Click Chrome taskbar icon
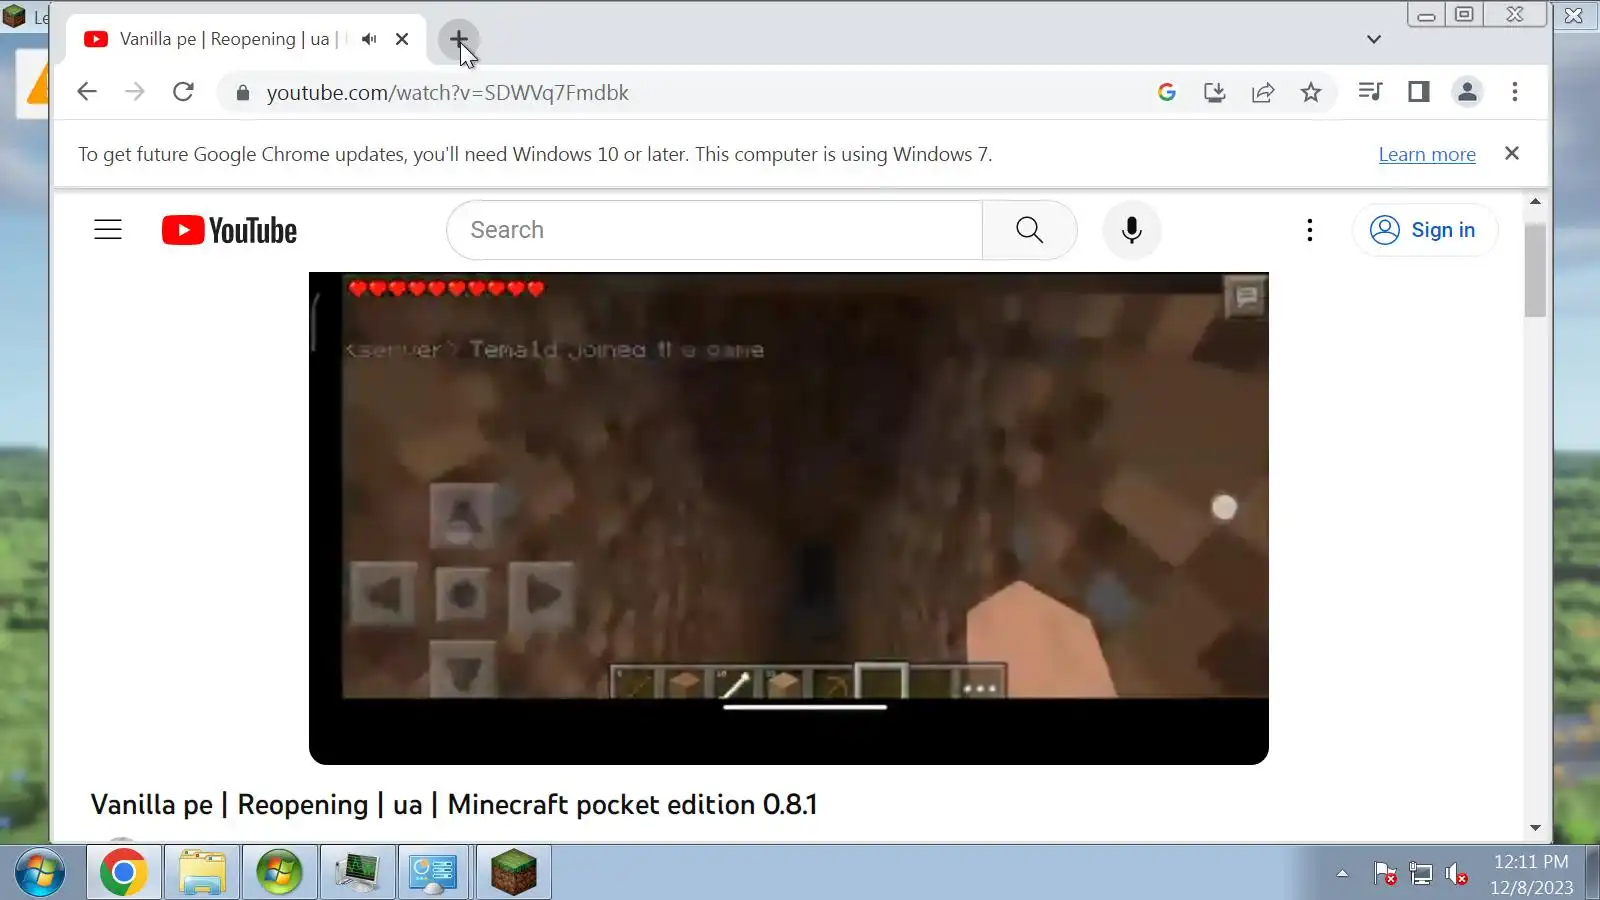Image resolution: width=1600 pixels, height=900 pixels. (x=124, y=872)
